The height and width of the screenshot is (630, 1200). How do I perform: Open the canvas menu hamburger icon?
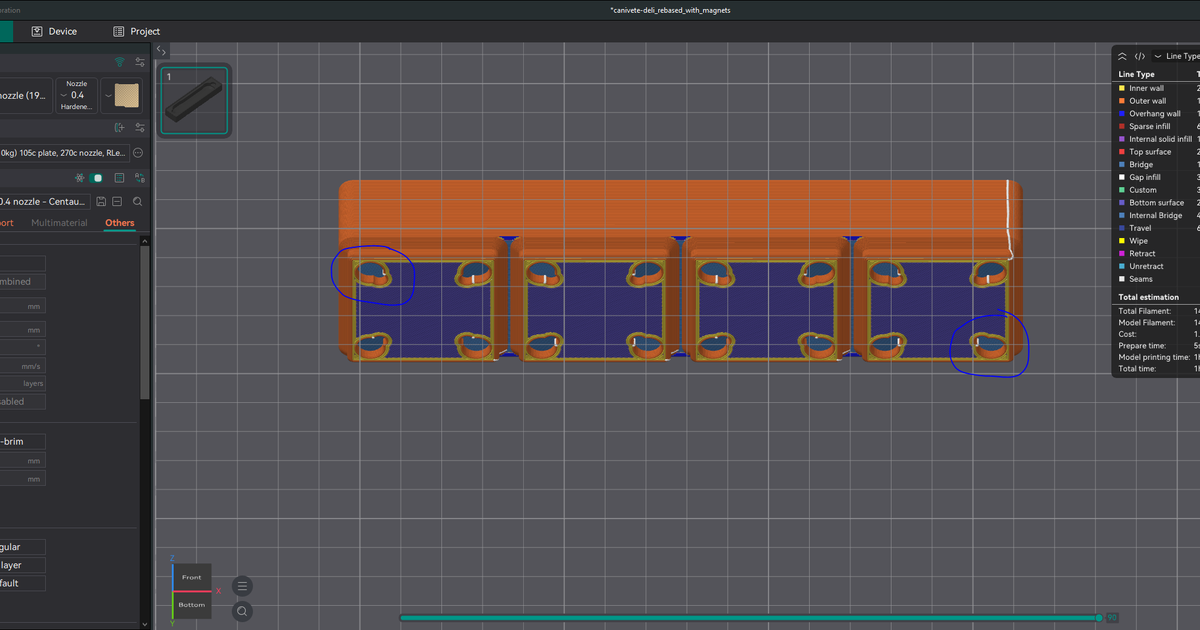(x=243, y=586)
